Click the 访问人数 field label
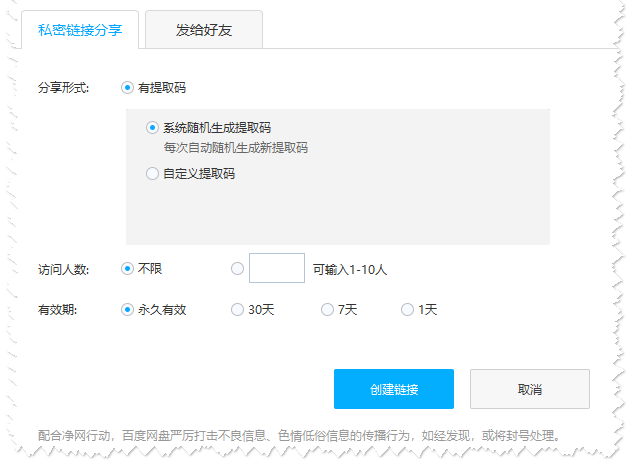 (x=63, y=269)
